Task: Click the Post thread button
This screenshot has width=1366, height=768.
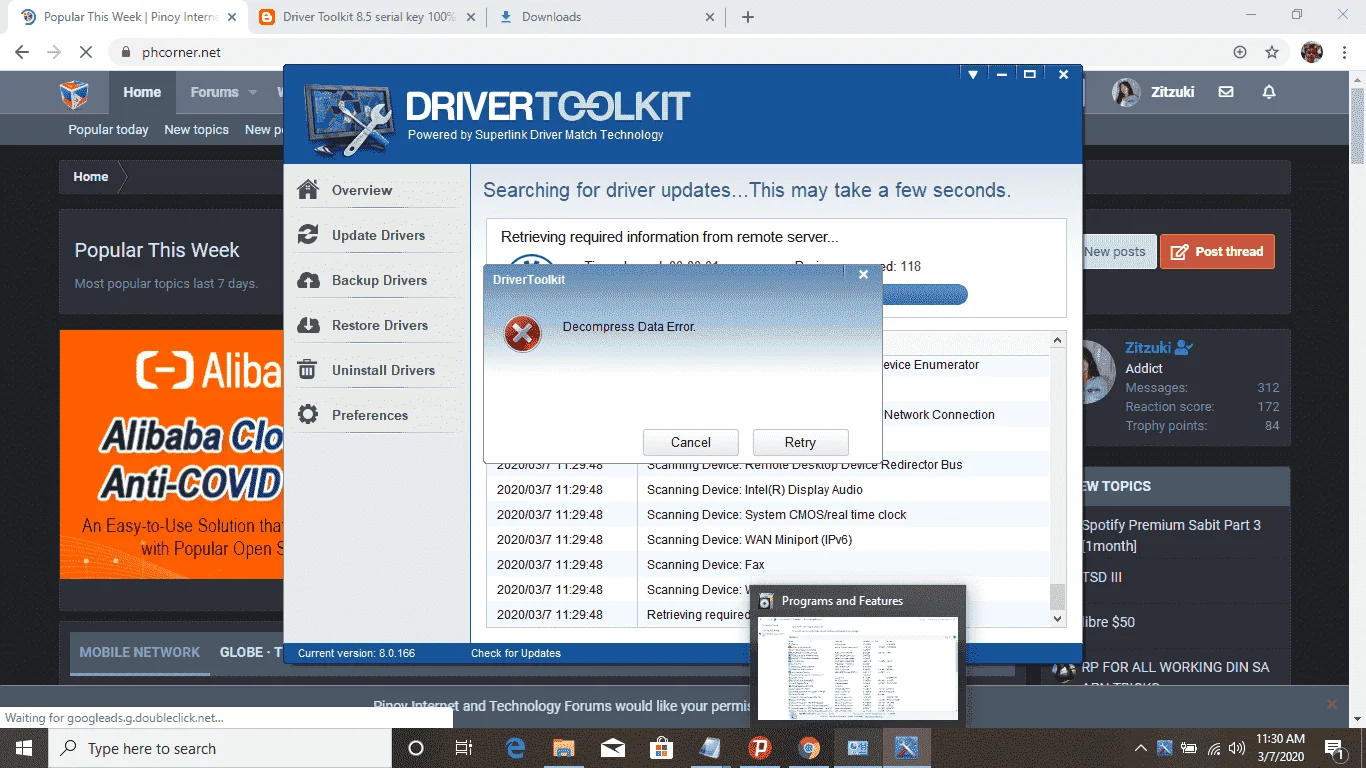Action: click(x=1217, y=251)
